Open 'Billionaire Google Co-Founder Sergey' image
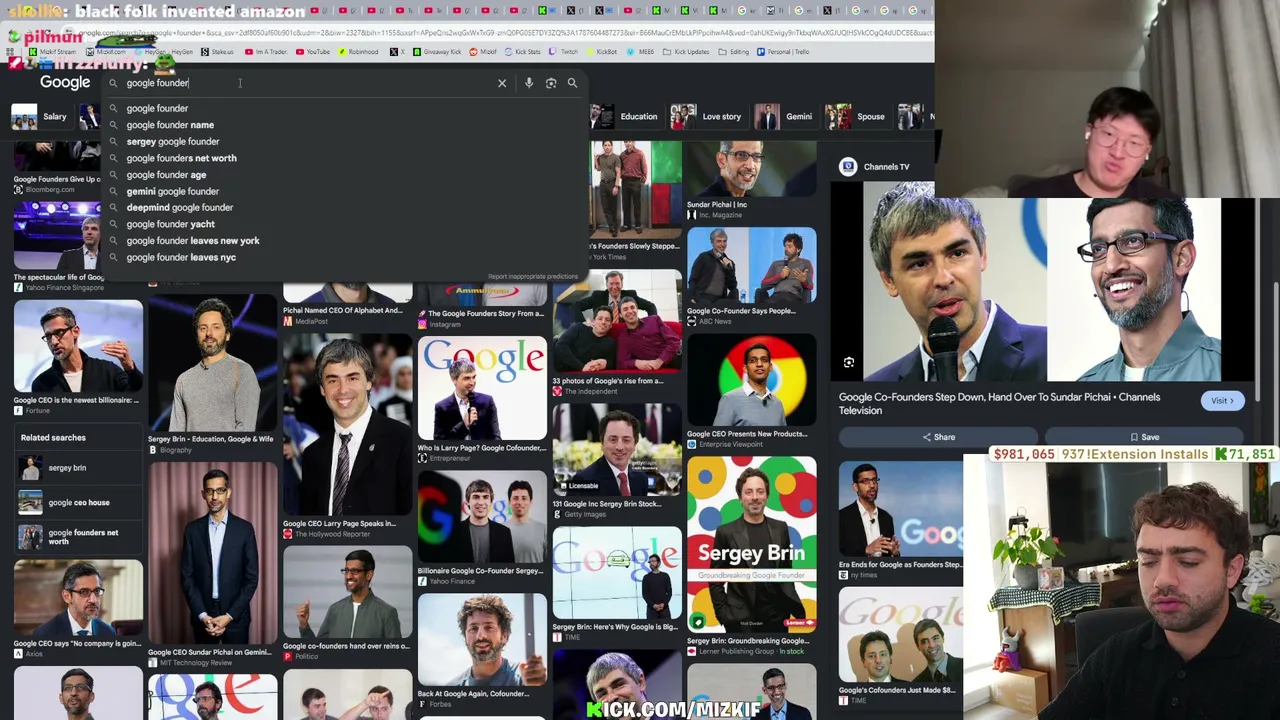This screenshot has width=1280, height=720. point(482,519)
